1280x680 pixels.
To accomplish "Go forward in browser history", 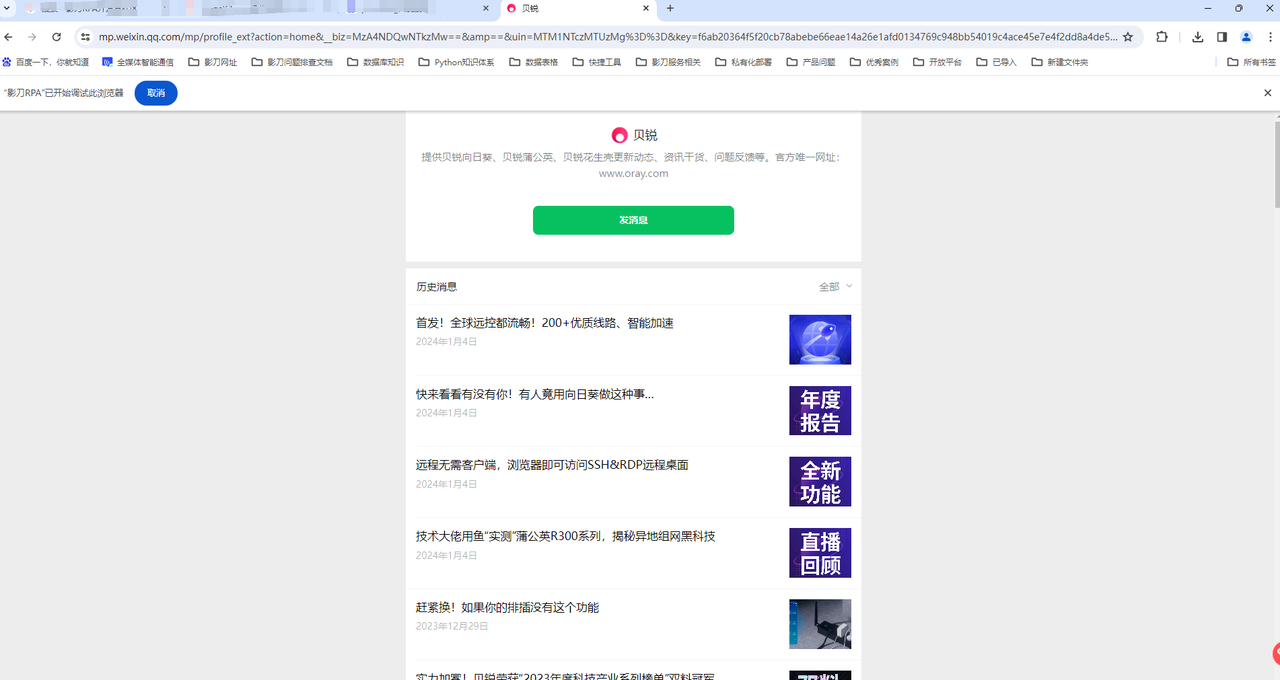I will pos(32,37).
